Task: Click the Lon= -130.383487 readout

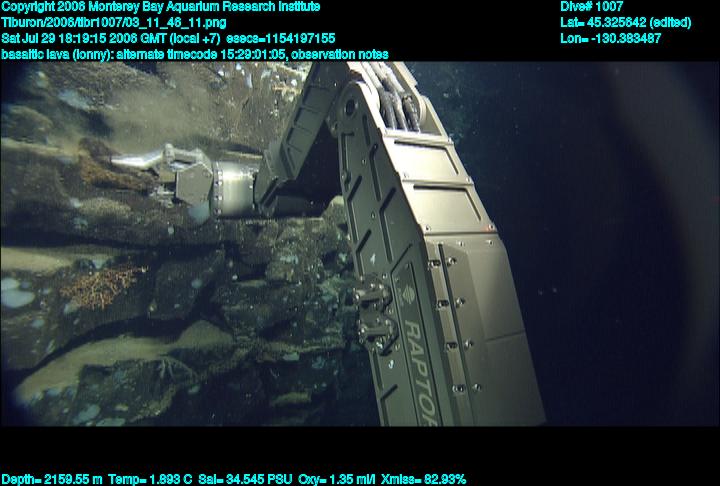Action: [611, 38]
